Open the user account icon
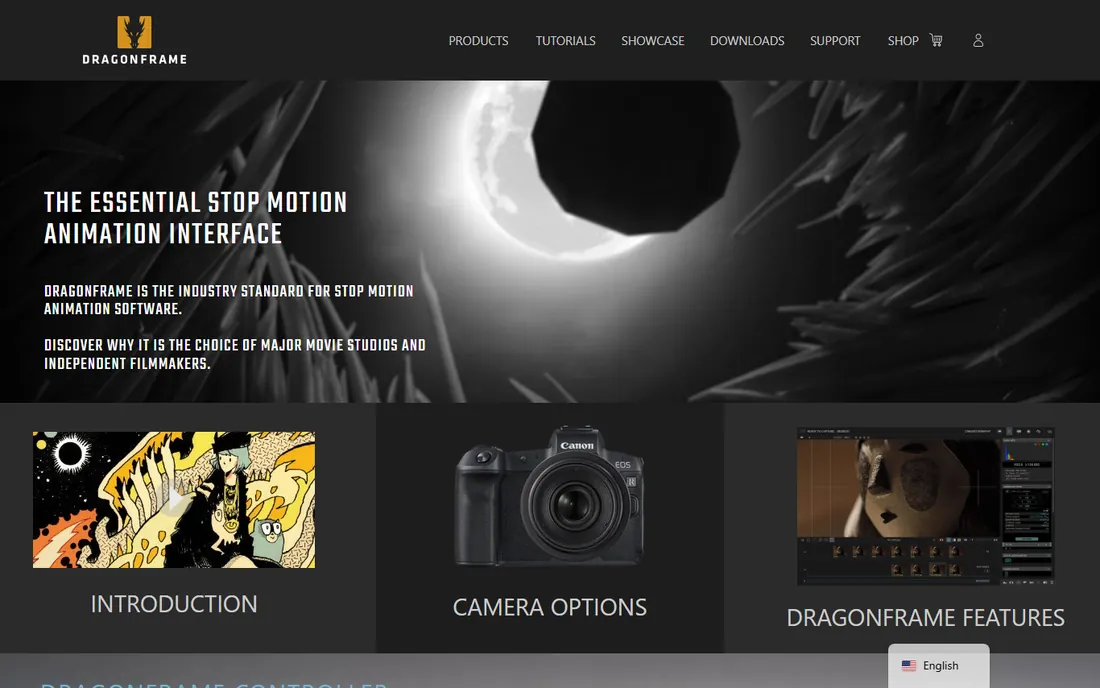 978,41
